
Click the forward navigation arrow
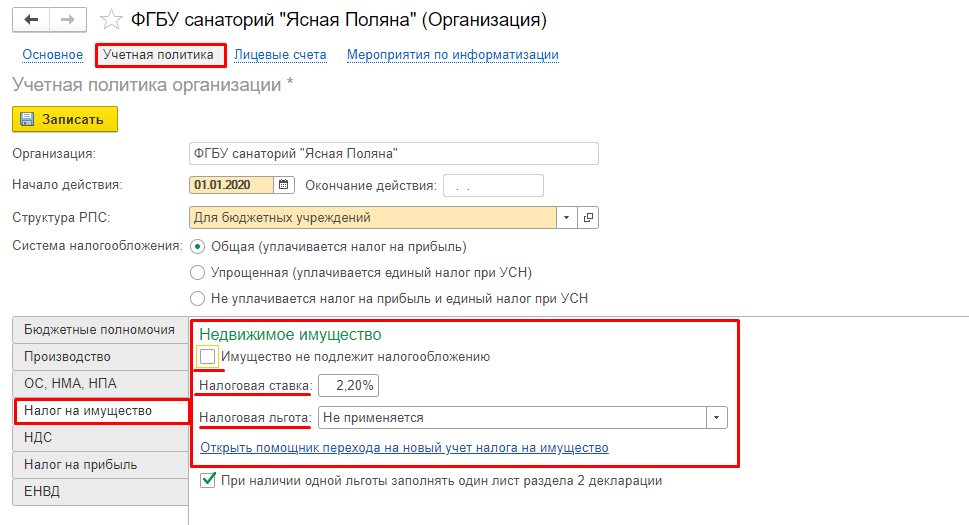click(69, 20)
